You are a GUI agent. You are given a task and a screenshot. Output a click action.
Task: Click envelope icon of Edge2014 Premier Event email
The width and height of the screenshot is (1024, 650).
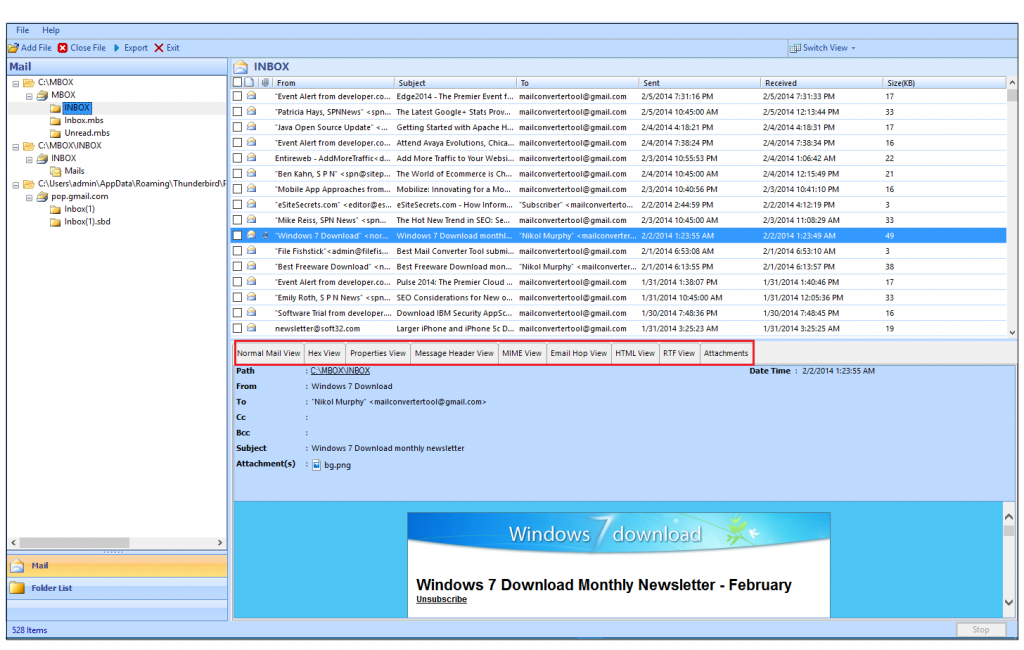251,96
